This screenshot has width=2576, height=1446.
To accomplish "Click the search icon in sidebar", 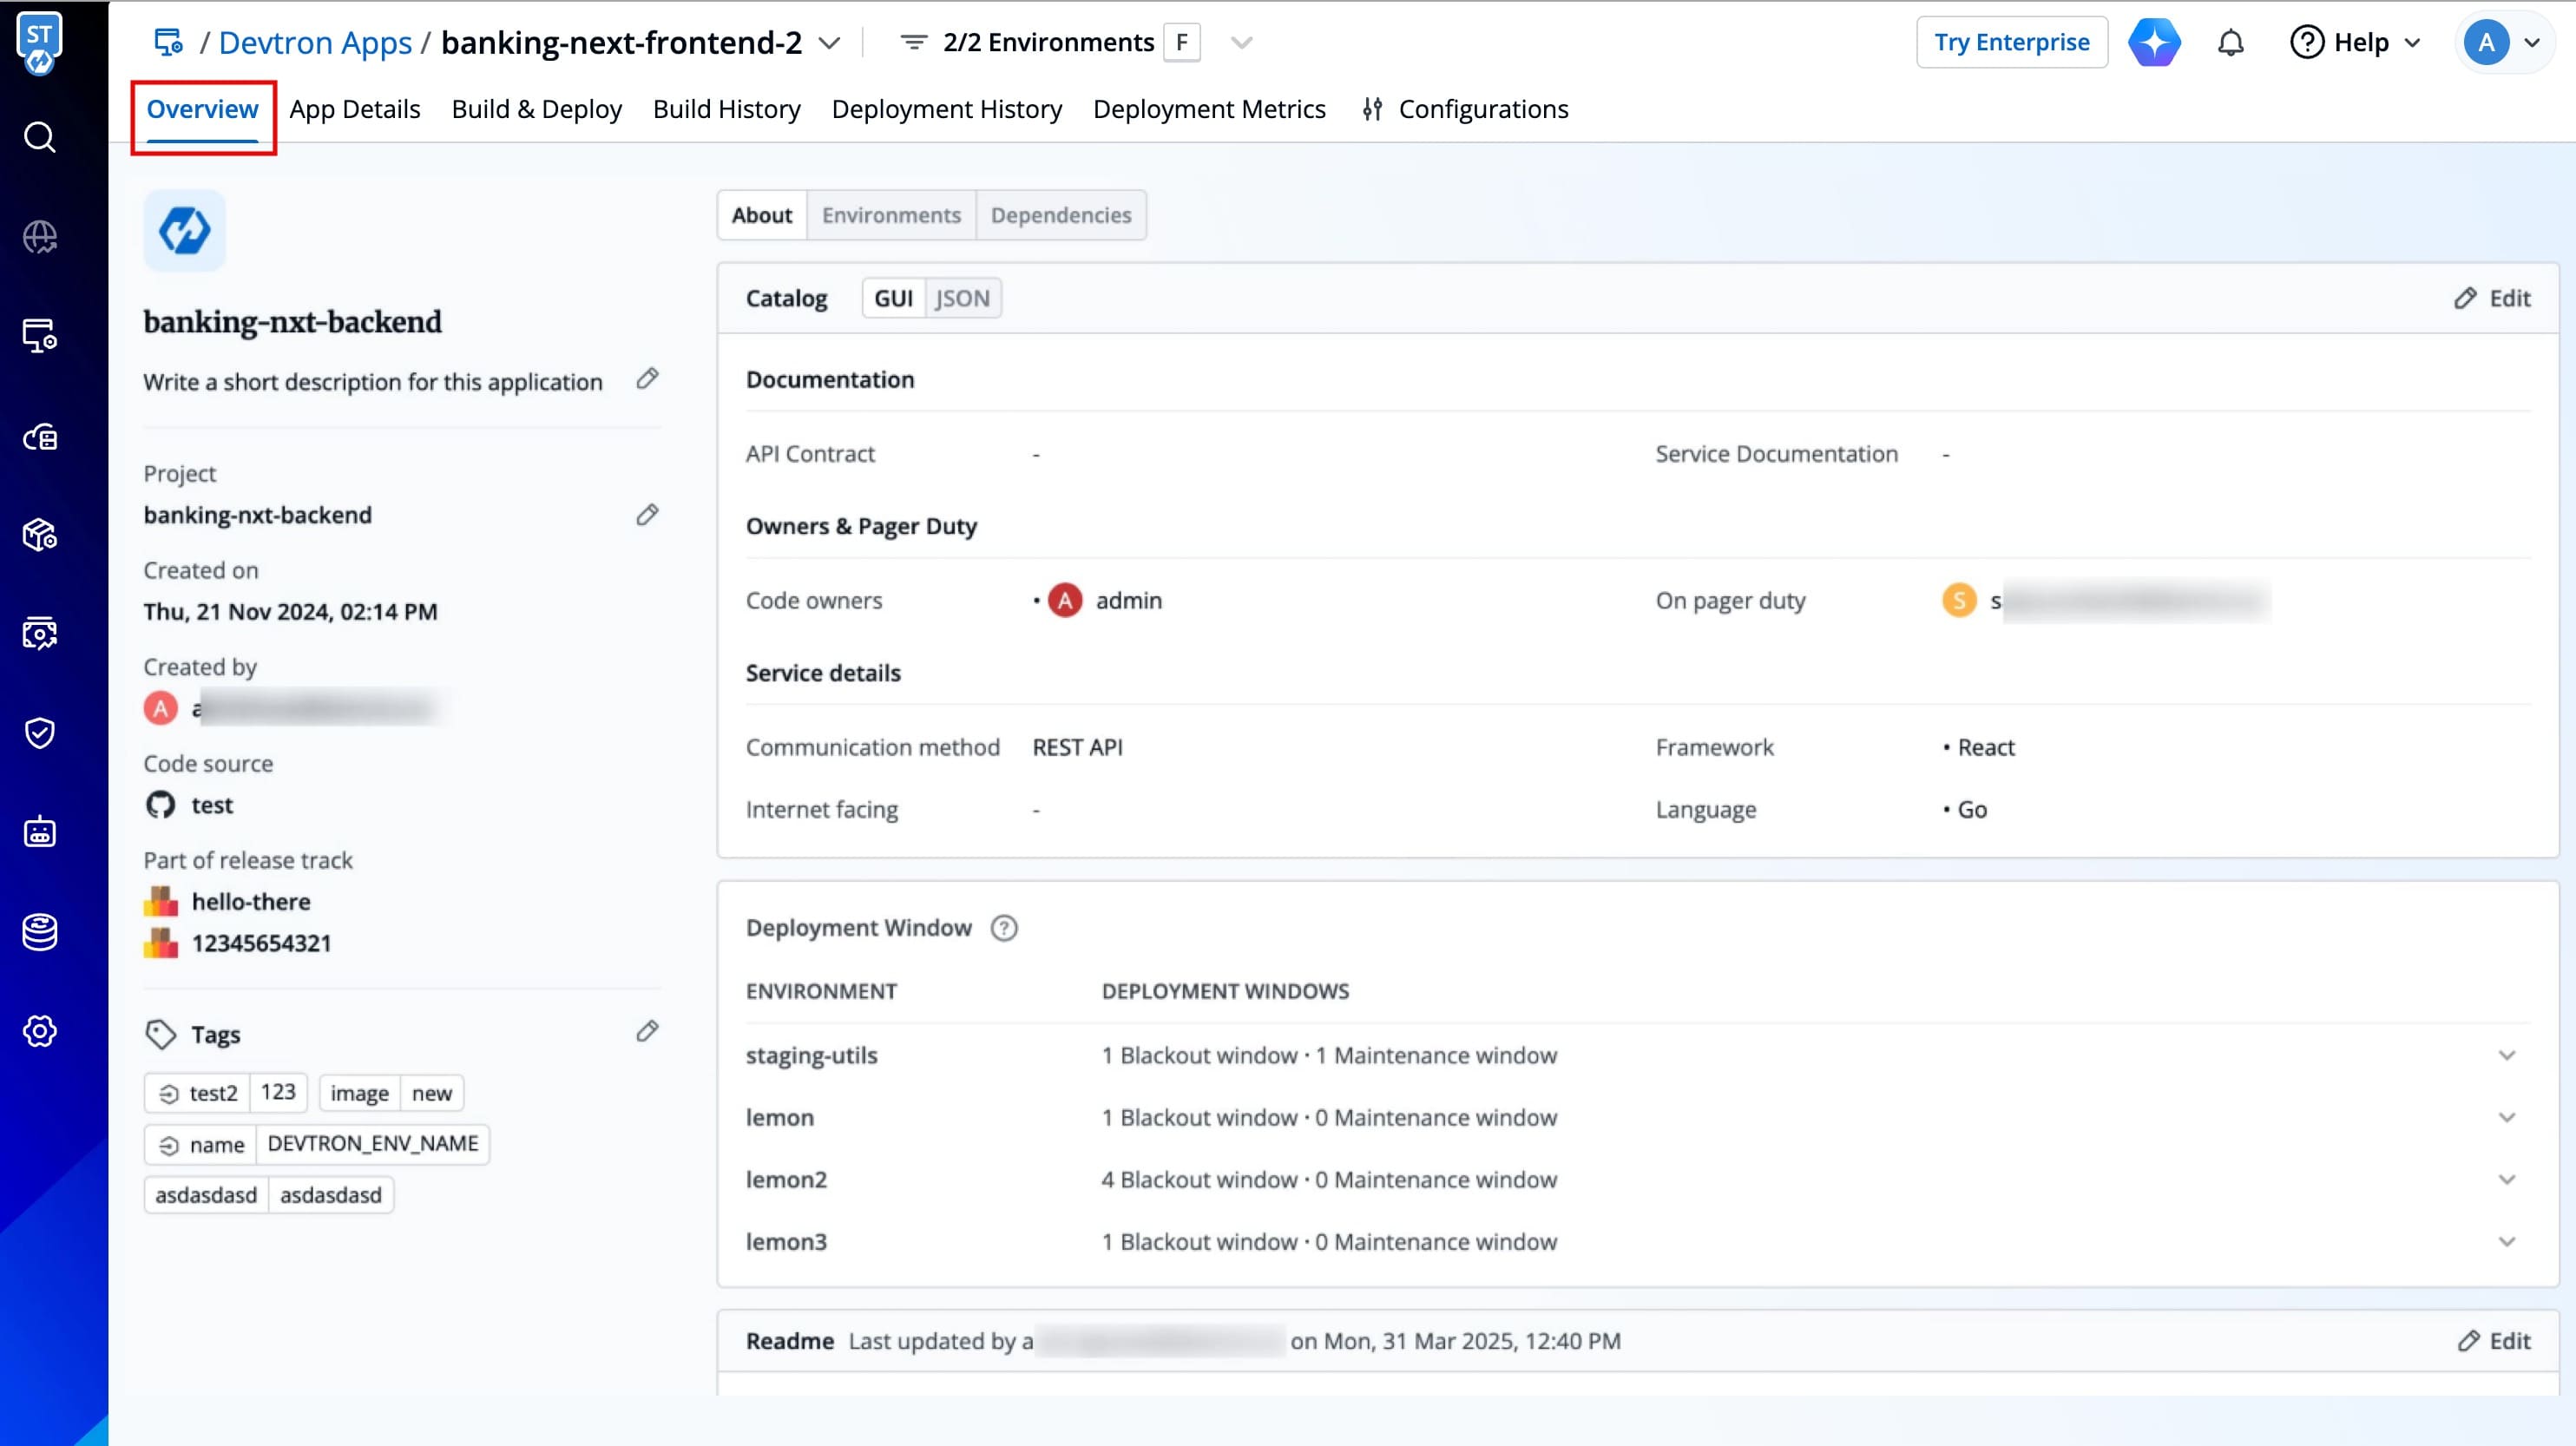I will tap(40, 137).
